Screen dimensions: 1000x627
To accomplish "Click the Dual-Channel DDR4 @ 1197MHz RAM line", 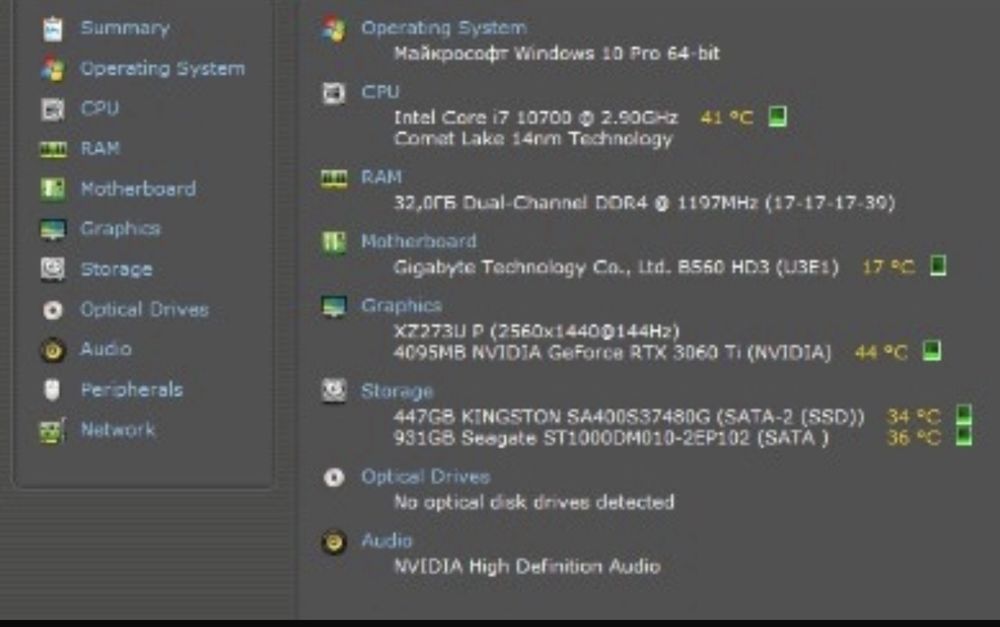I will click(644, 203).
